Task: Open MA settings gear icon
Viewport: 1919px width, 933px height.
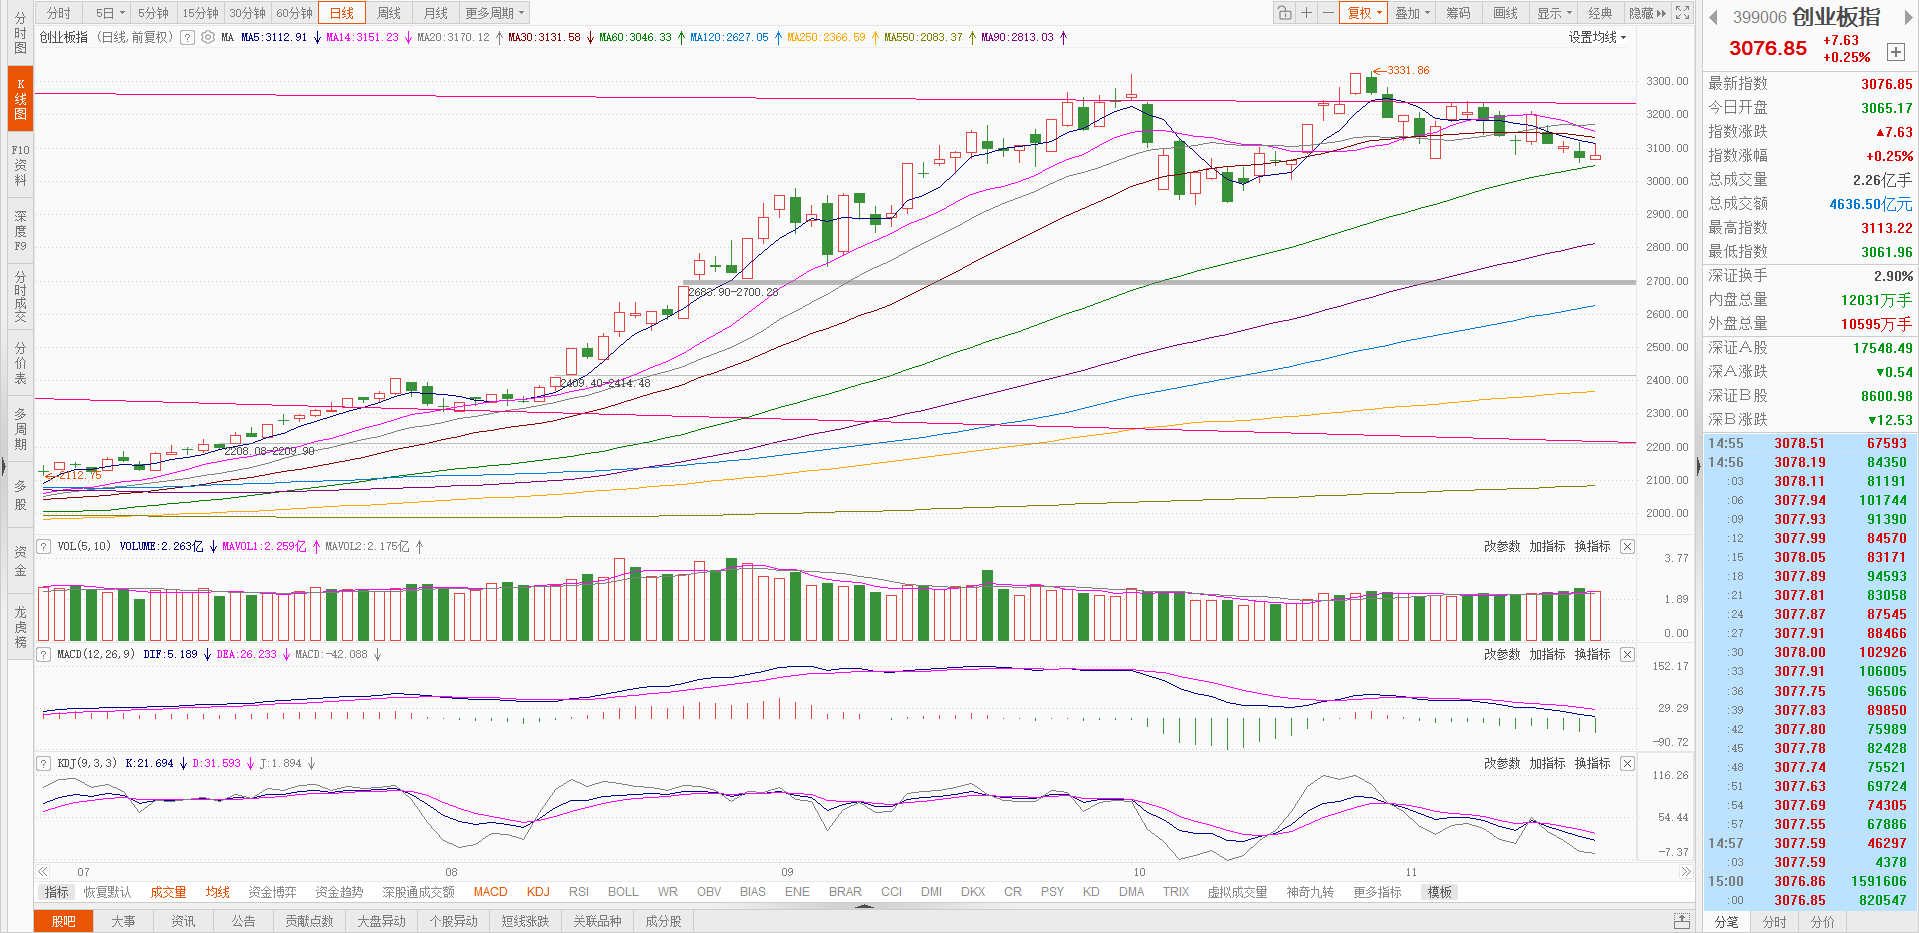Action: [x=208, y=37]
